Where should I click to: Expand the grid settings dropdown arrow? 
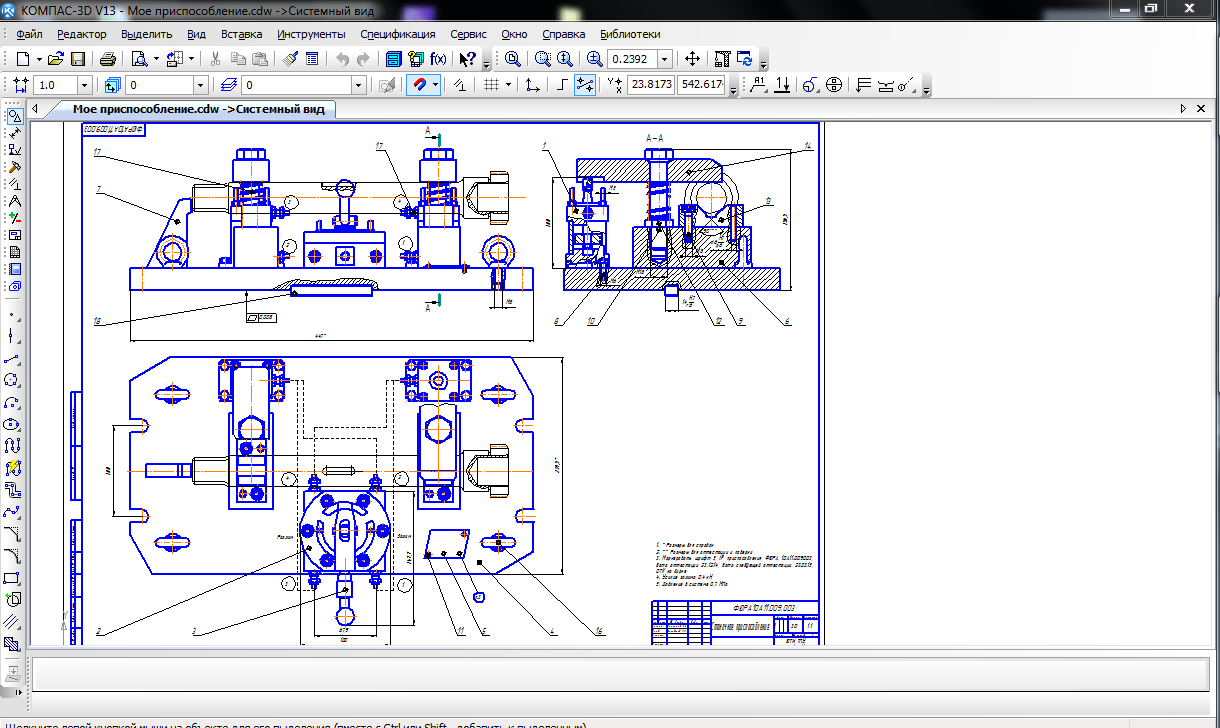click(509, 85)
